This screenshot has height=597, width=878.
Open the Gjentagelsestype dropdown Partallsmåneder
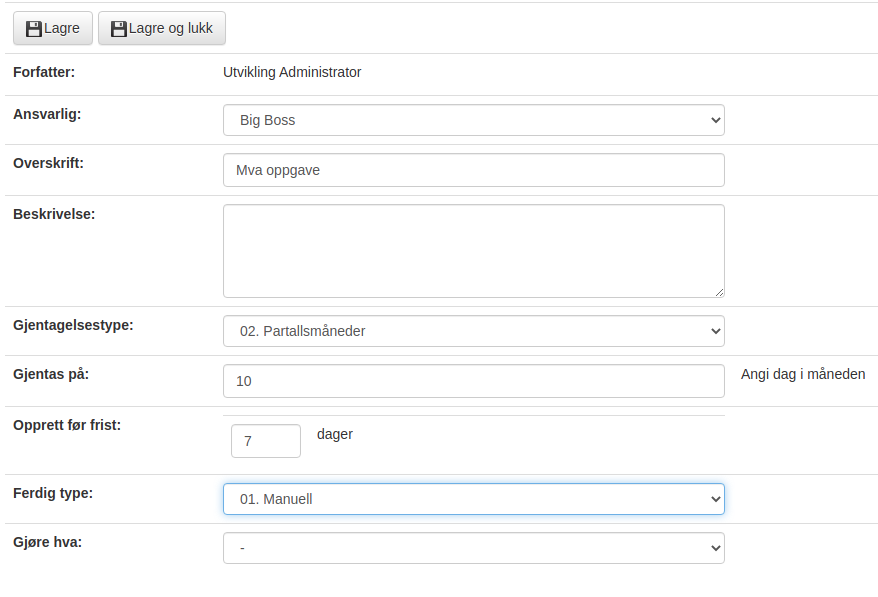point(474,331)
